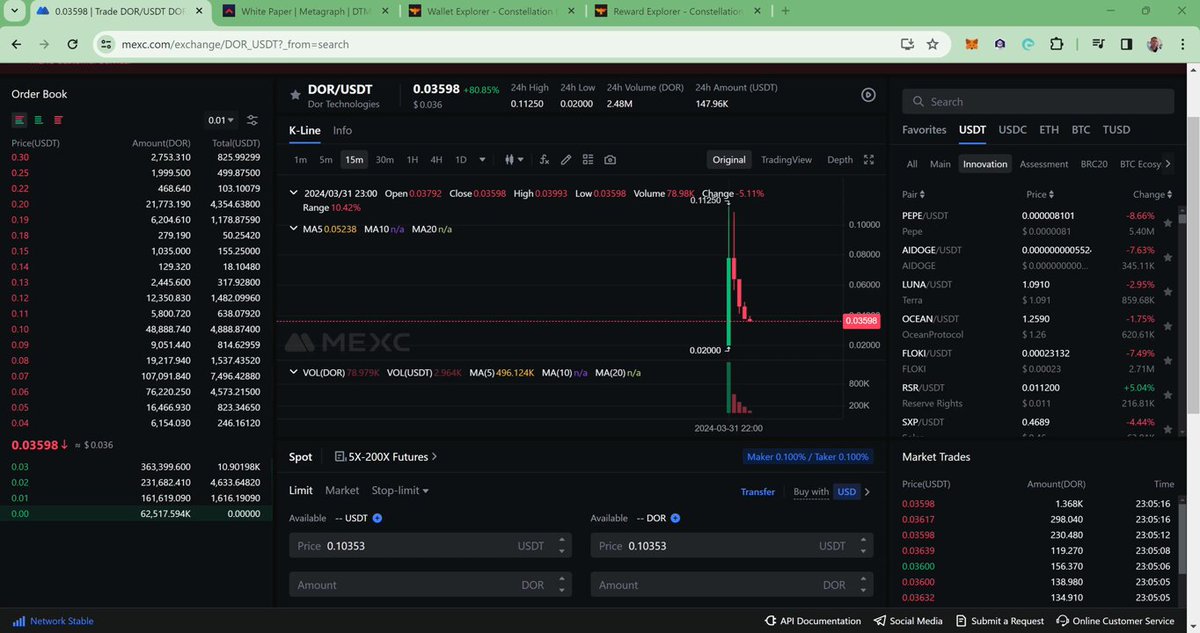Open Chrome media control icon
This screenshot has height=633, width=1200.
(x=1099, y=44)
